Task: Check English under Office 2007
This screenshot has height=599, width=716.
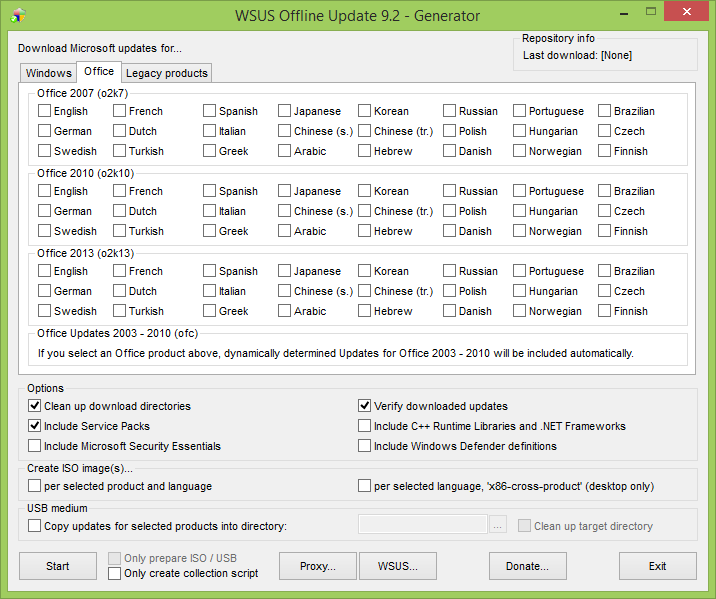Action: click(x=45, y=111)
